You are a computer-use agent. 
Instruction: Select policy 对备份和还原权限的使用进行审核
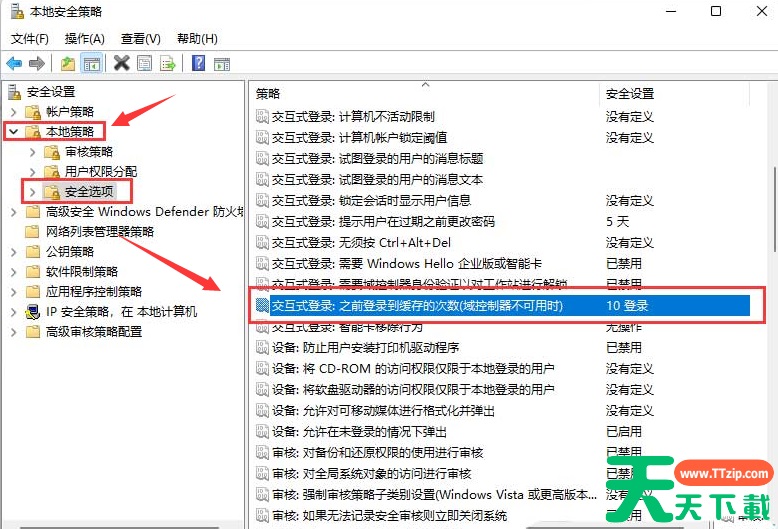[377, 453]
